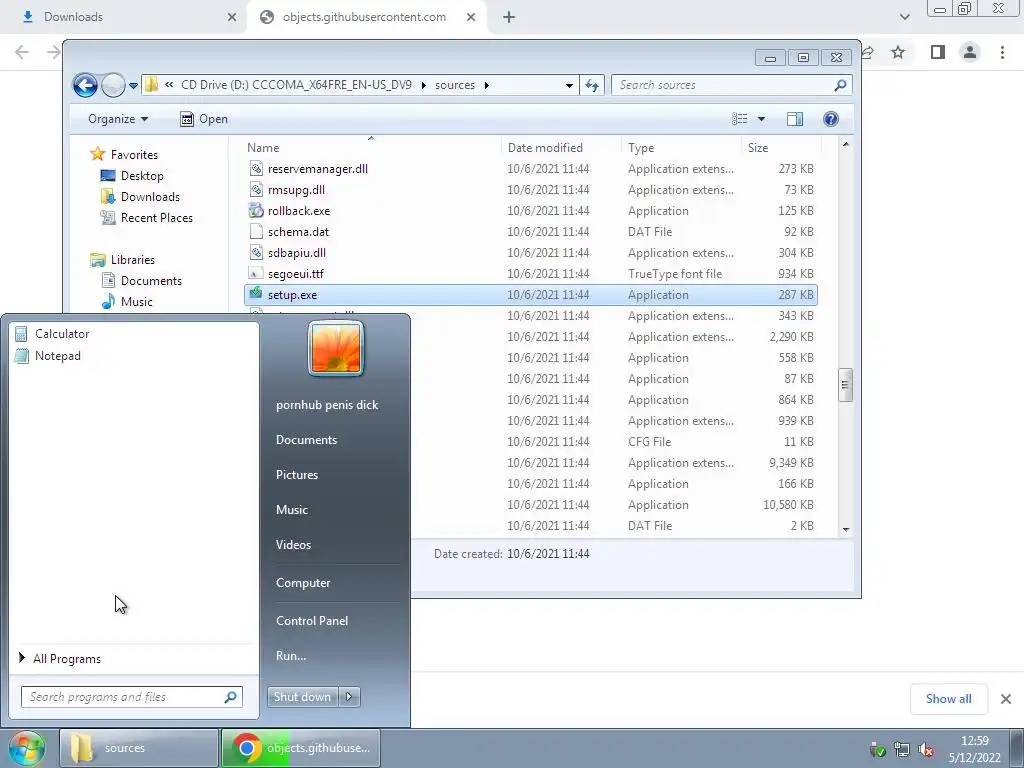Open Documents library in navigation pane
This screenshot has height=768, width=1024.
151,280
